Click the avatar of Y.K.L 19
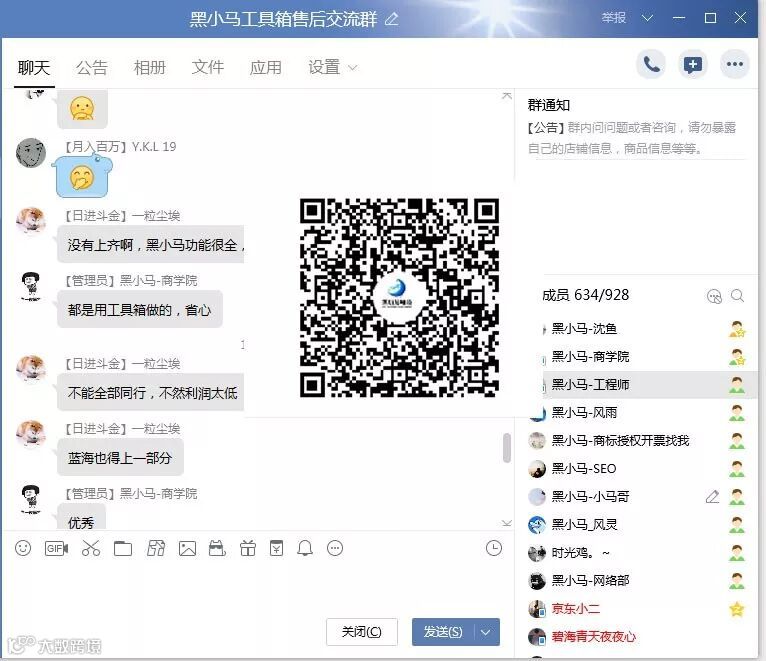 tap(31, 153)
